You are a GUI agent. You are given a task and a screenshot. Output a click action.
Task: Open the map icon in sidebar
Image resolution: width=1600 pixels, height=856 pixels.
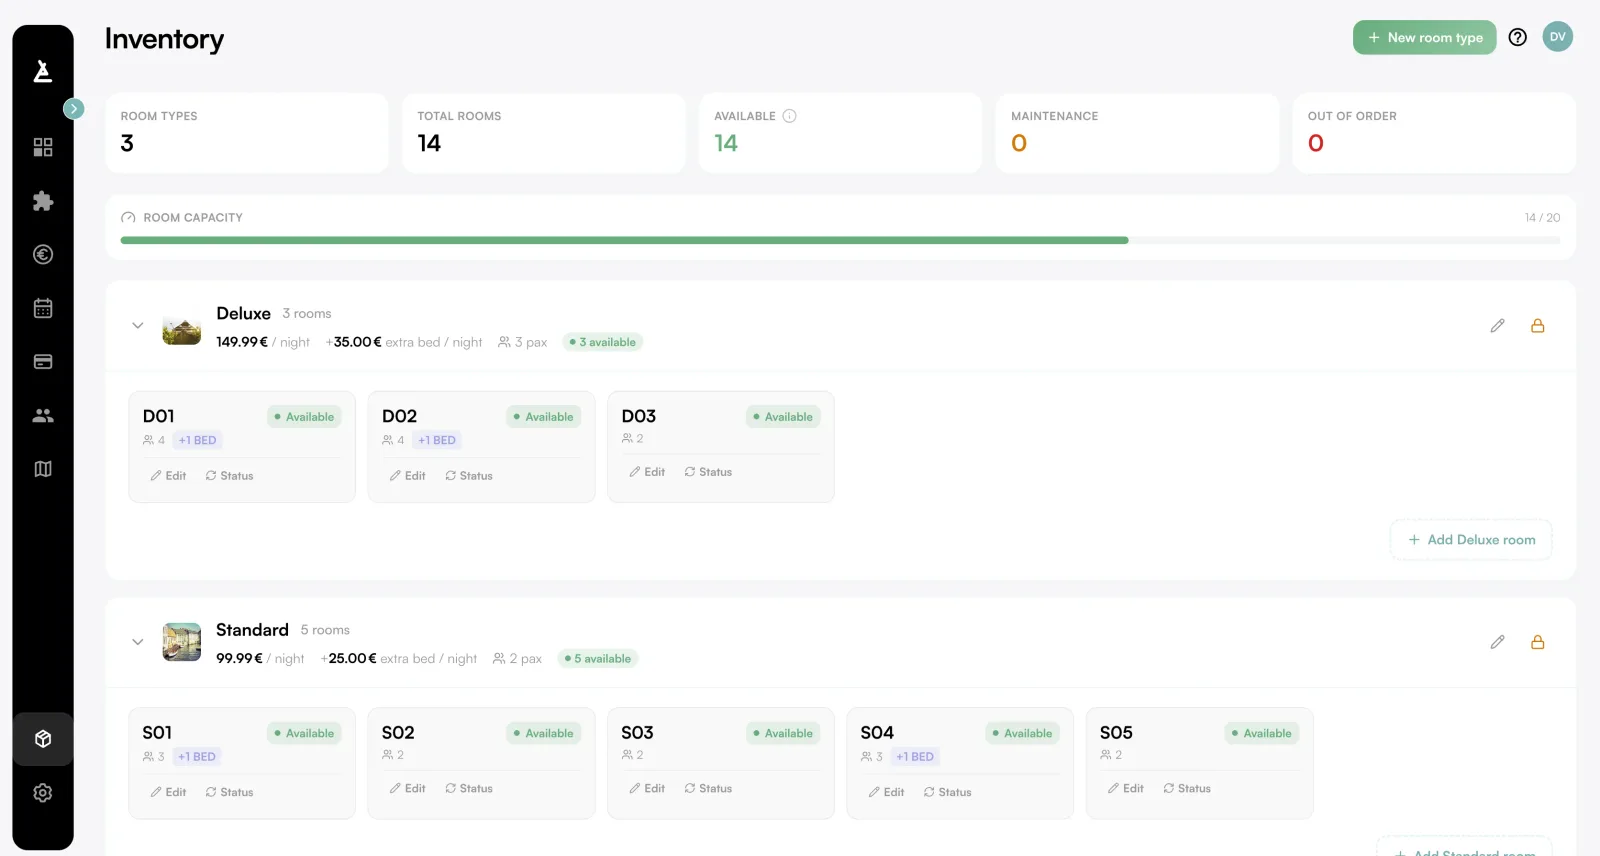pyautogui.click(x=43, y=469)
